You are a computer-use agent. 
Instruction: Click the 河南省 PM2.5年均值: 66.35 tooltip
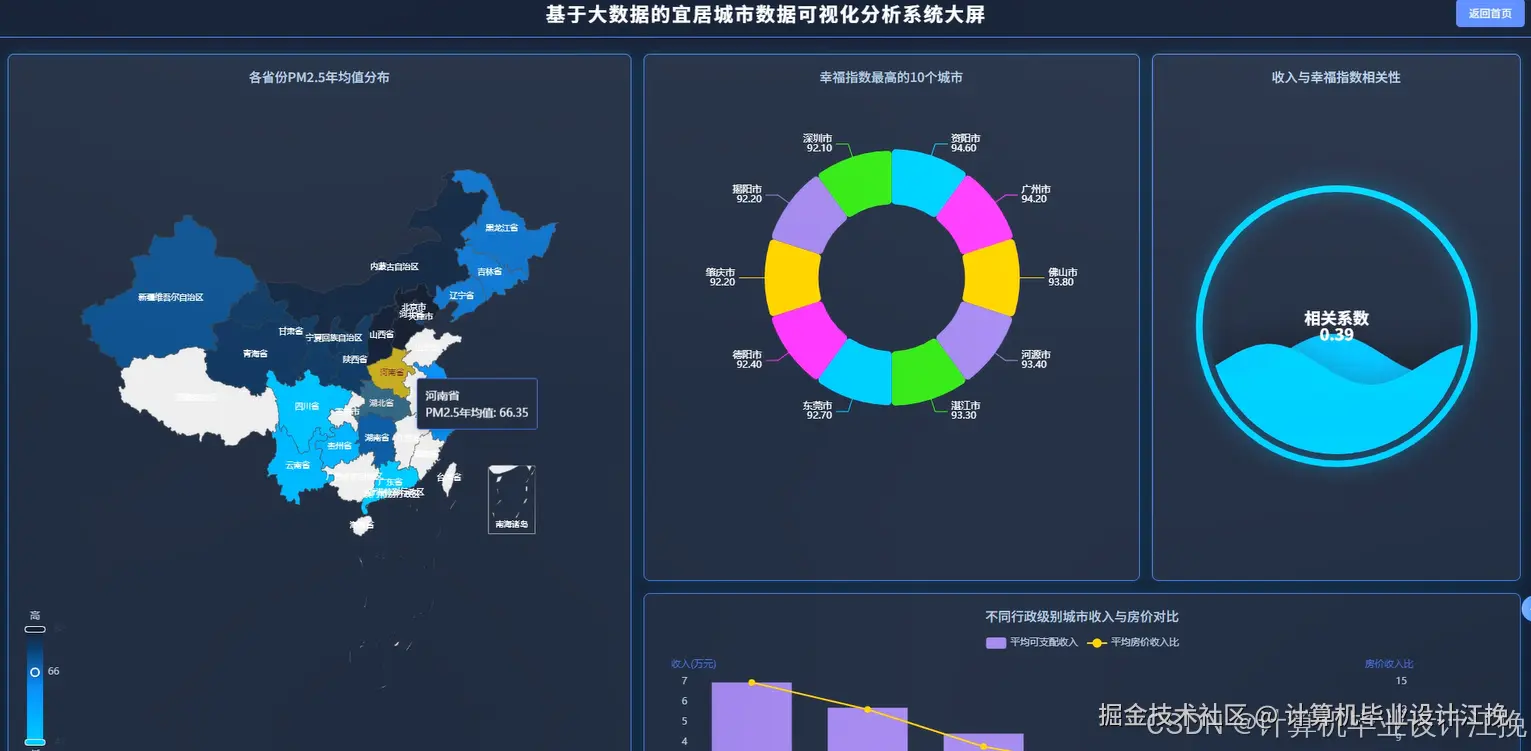477,404
